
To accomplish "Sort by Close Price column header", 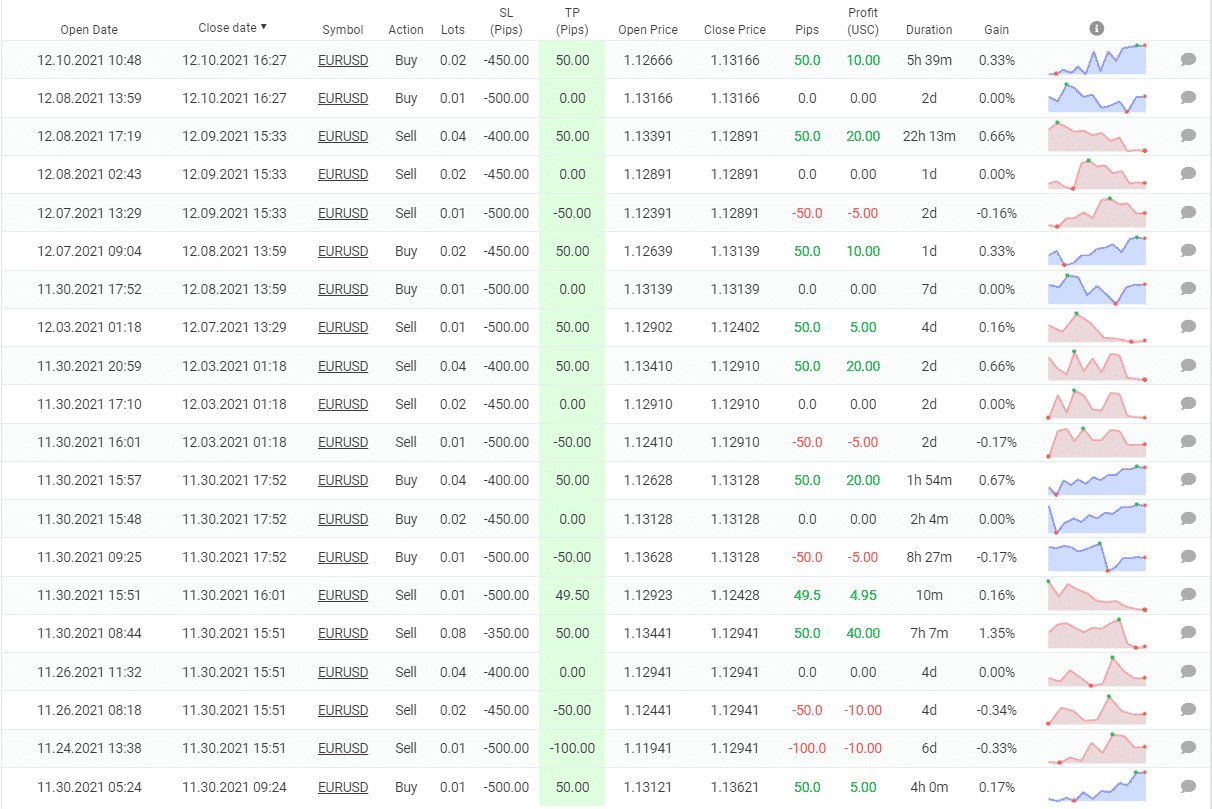I will pos(735,30).
